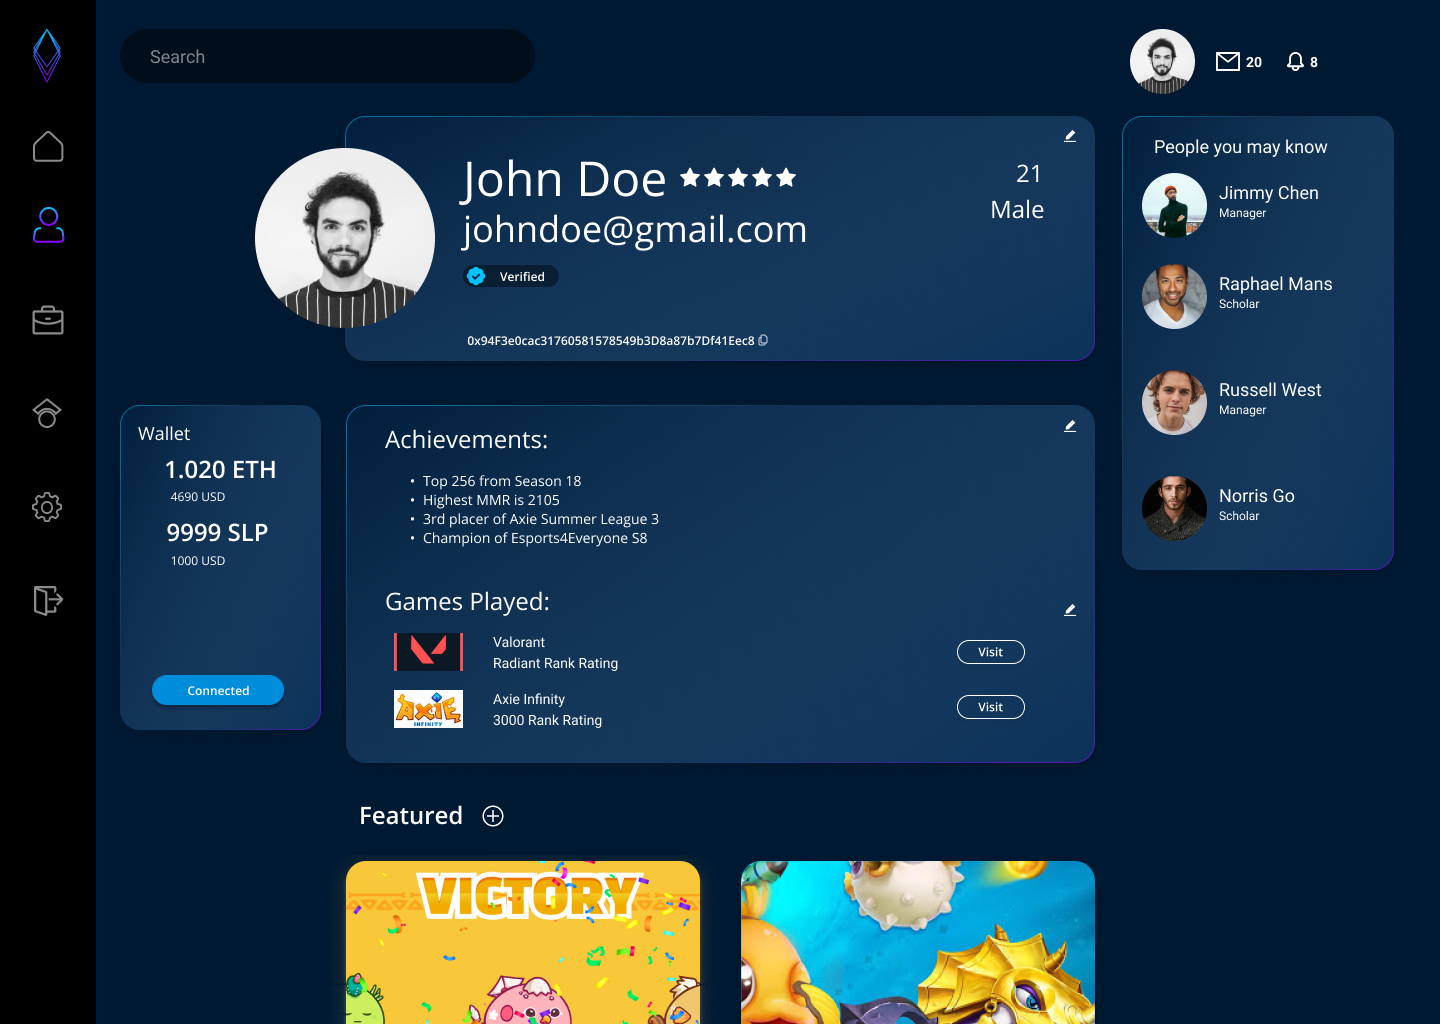
Task: Click the logout icon in sidebar
Action: click(48, 600)
